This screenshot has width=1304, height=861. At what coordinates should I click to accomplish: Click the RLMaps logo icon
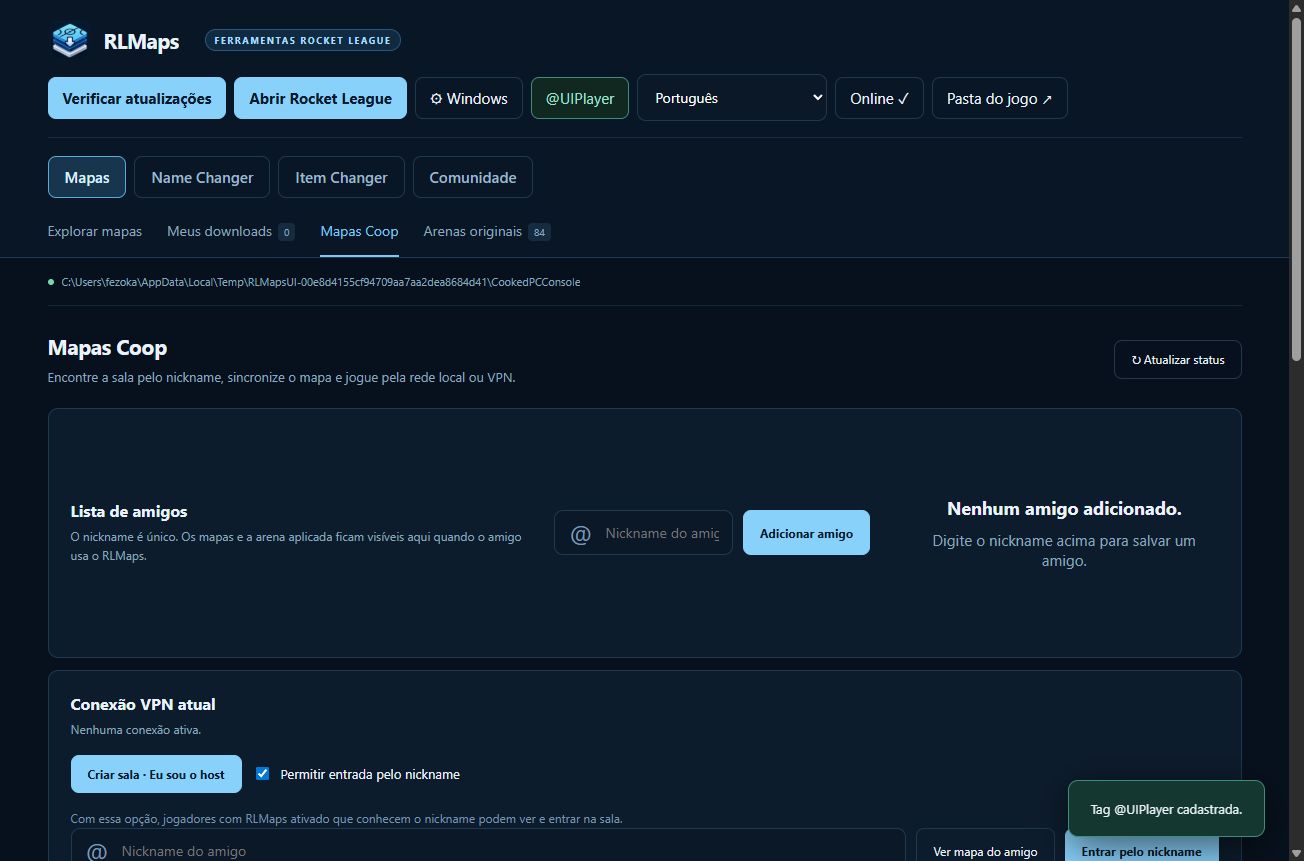pos(70,40)
